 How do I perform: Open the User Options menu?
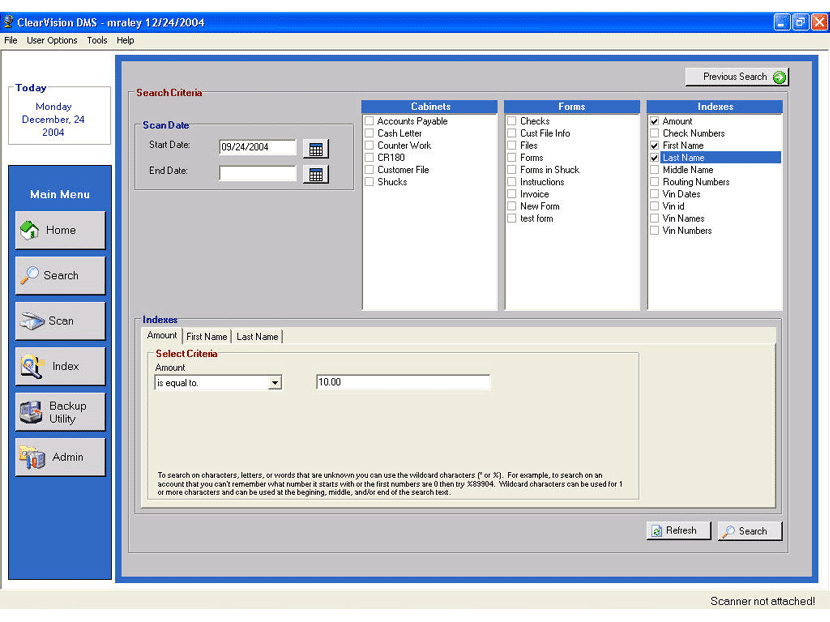pos(52,41)
